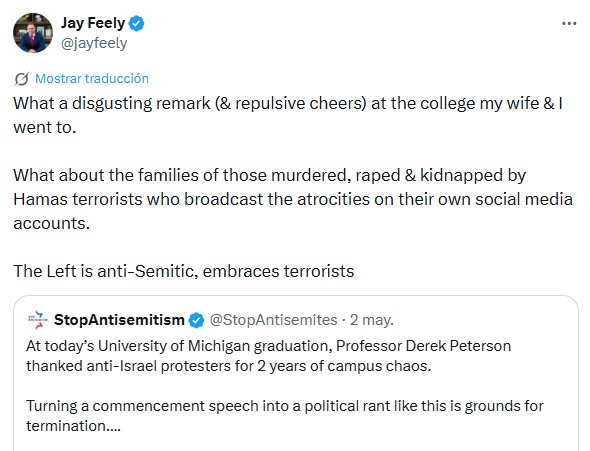Open the @jayfeely handle
The image size is (590, 451).
coord(94,43)
